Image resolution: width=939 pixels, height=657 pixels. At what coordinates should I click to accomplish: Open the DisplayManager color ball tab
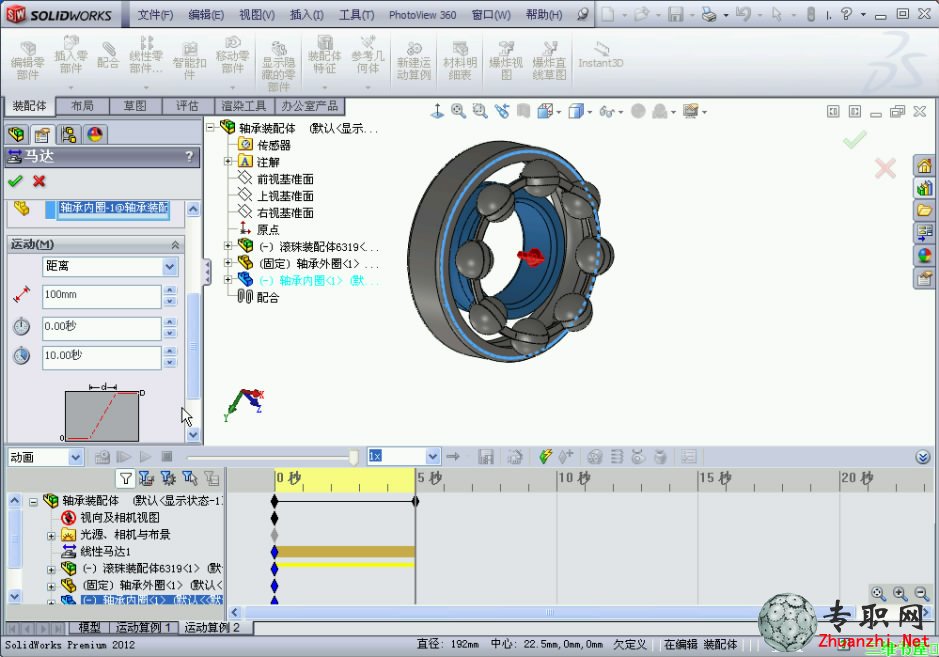95,134
